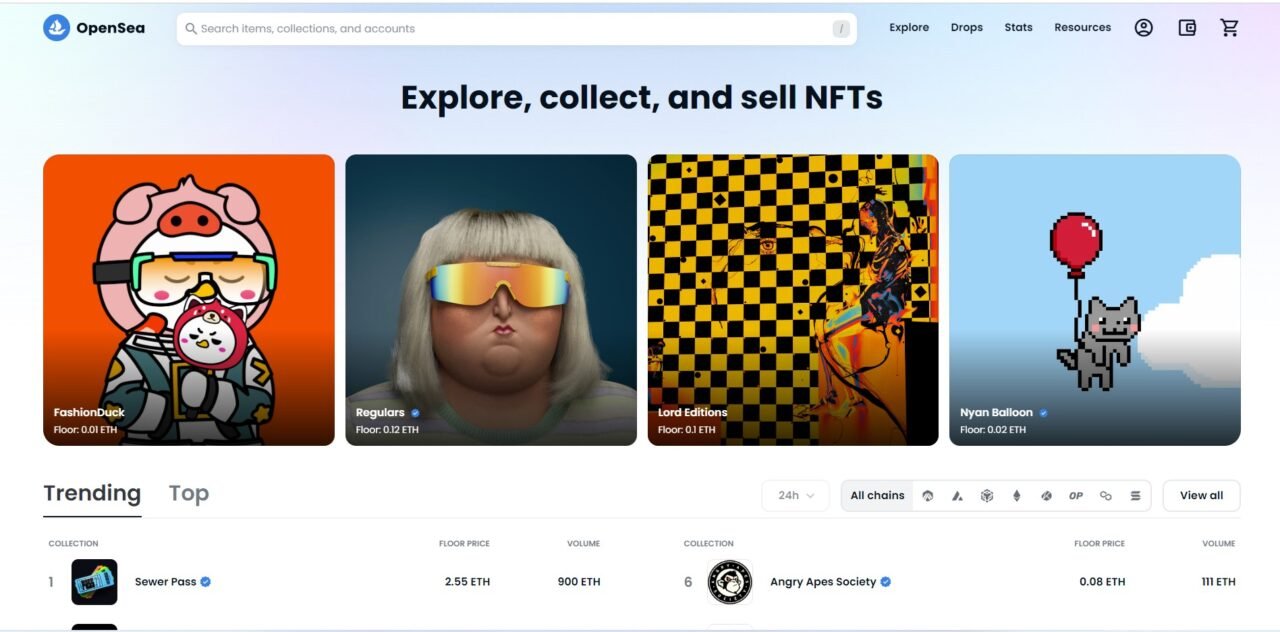Filter by Optimism OP chain icon
The height and width of the screenshot is (632, 1280).
[x=1076, y=496]
